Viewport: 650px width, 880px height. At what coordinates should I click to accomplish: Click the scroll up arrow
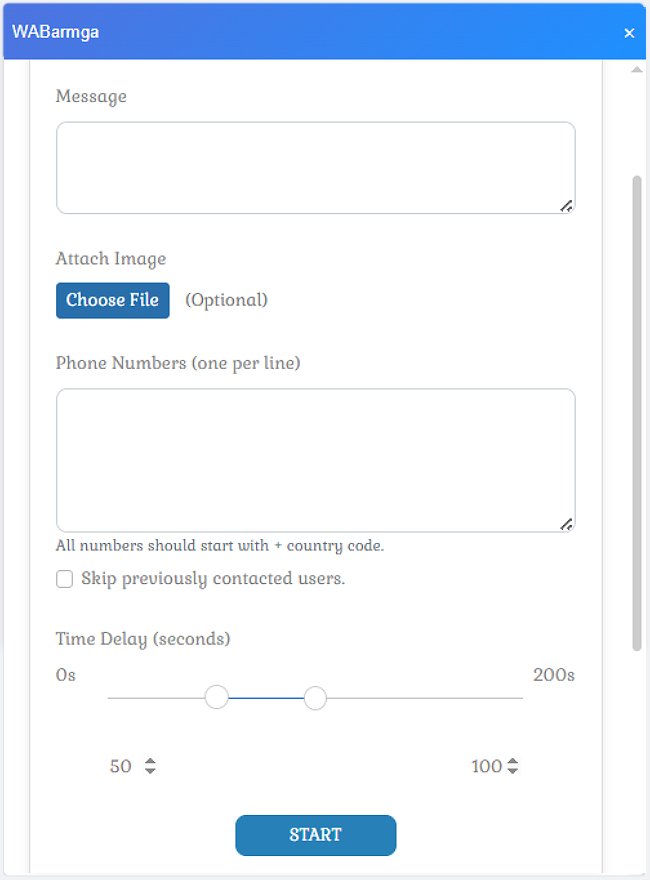[x=637, y=71]
